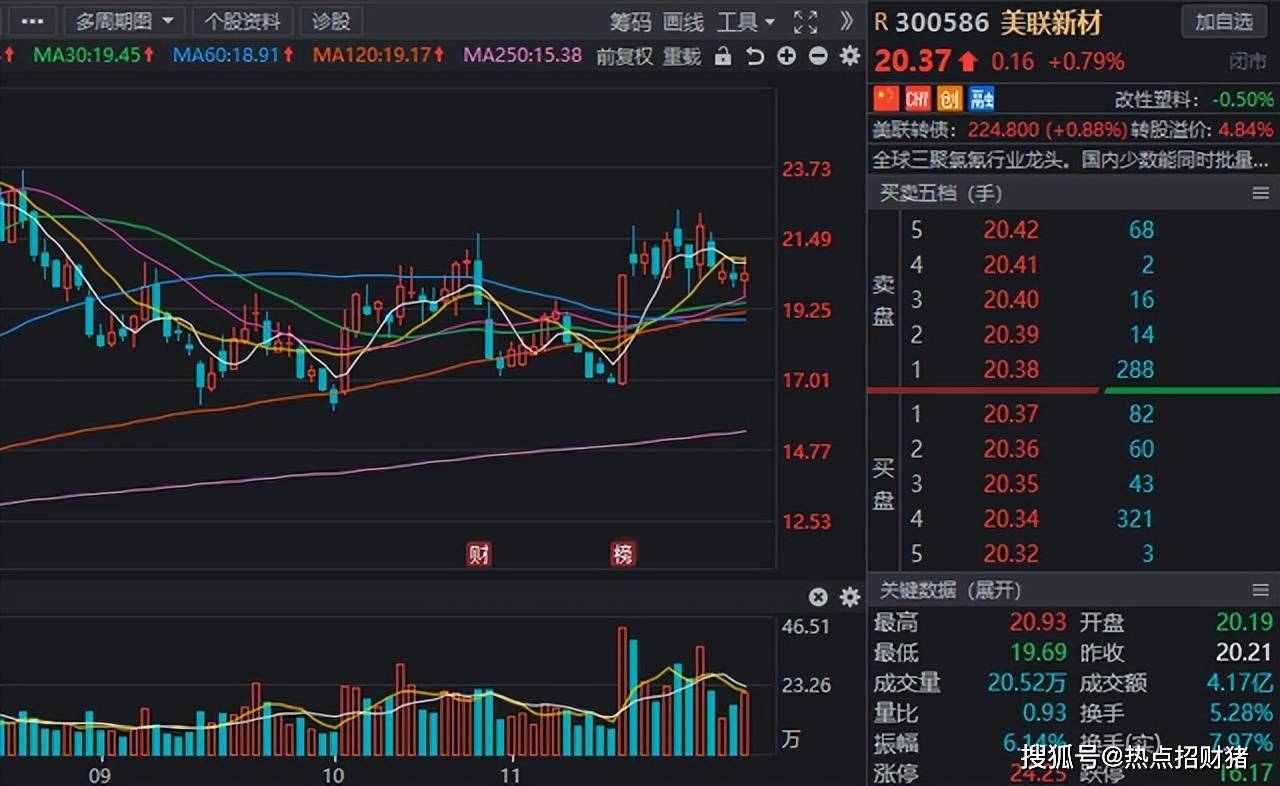The height and width of the screenshot is (786, 1280).
Task: Collapse side panel with double chevron
Action: [847, 21]
